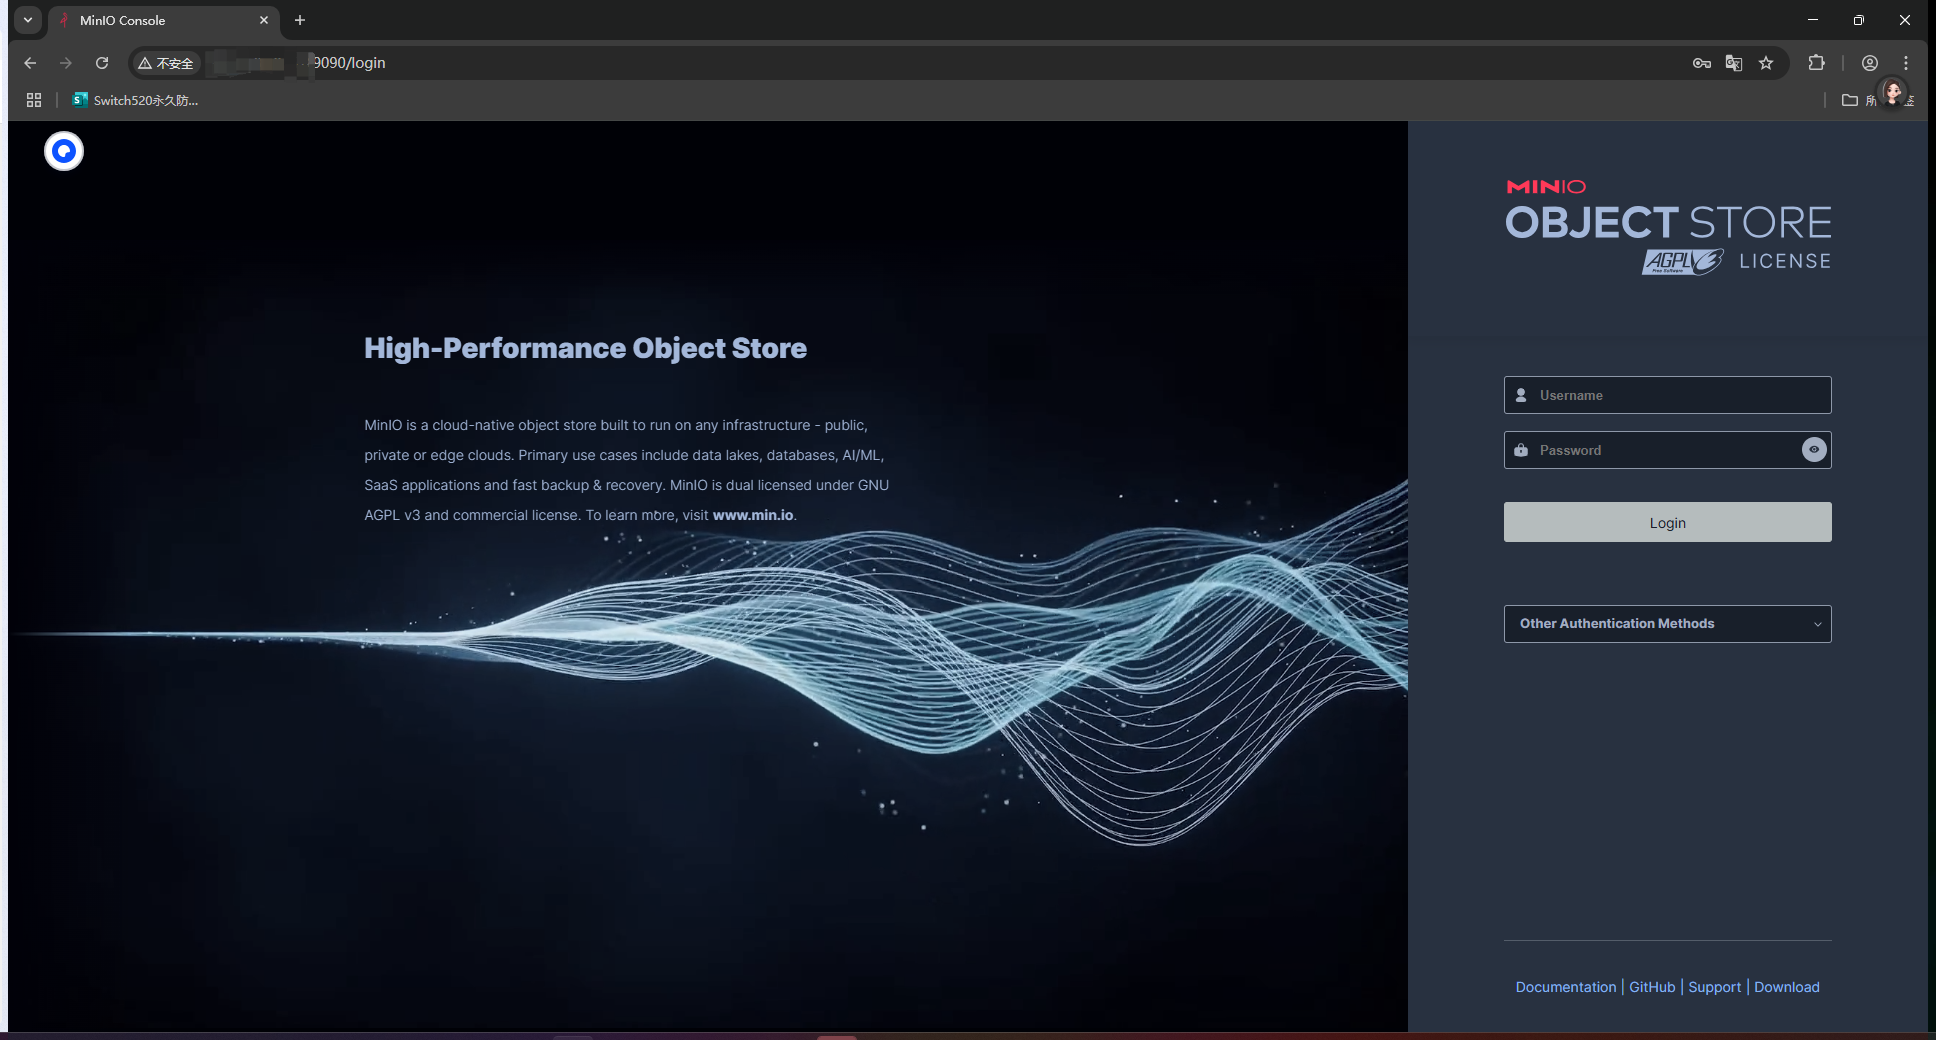Open the saved passwords key icon
Viewport: 1936px width, 1040px height.
1702,63
